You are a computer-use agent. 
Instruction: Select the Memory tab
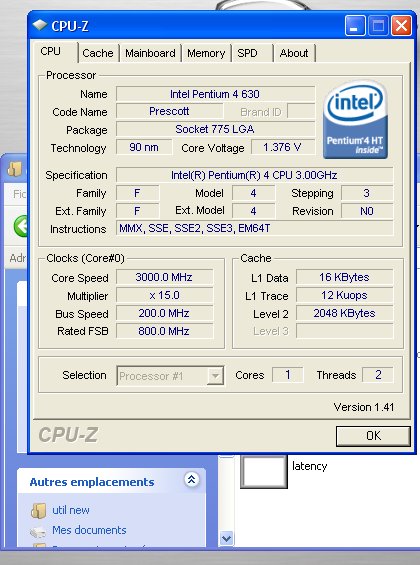tap(206, 53)
